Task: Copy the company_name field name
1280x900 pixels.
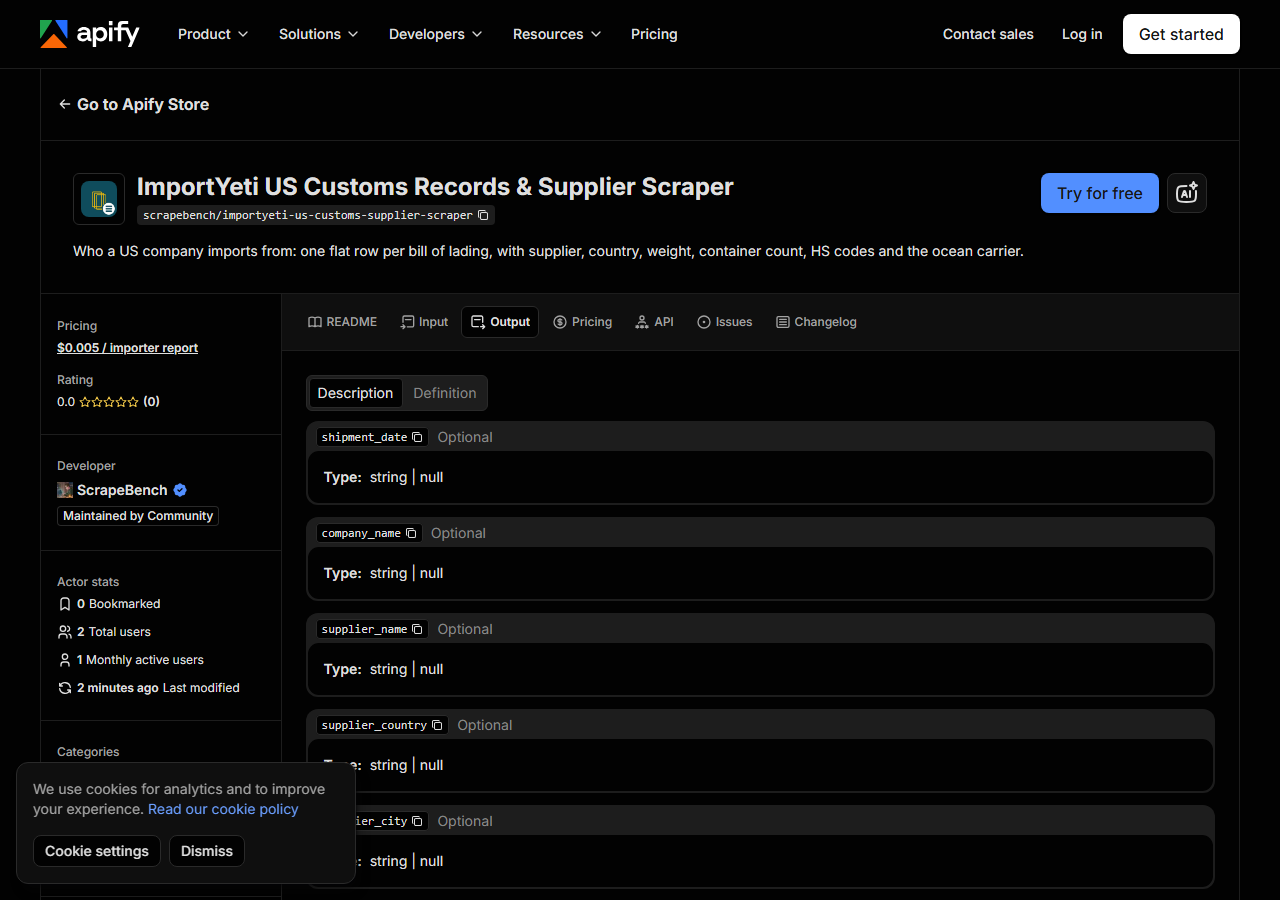Action: pos(411,533)
